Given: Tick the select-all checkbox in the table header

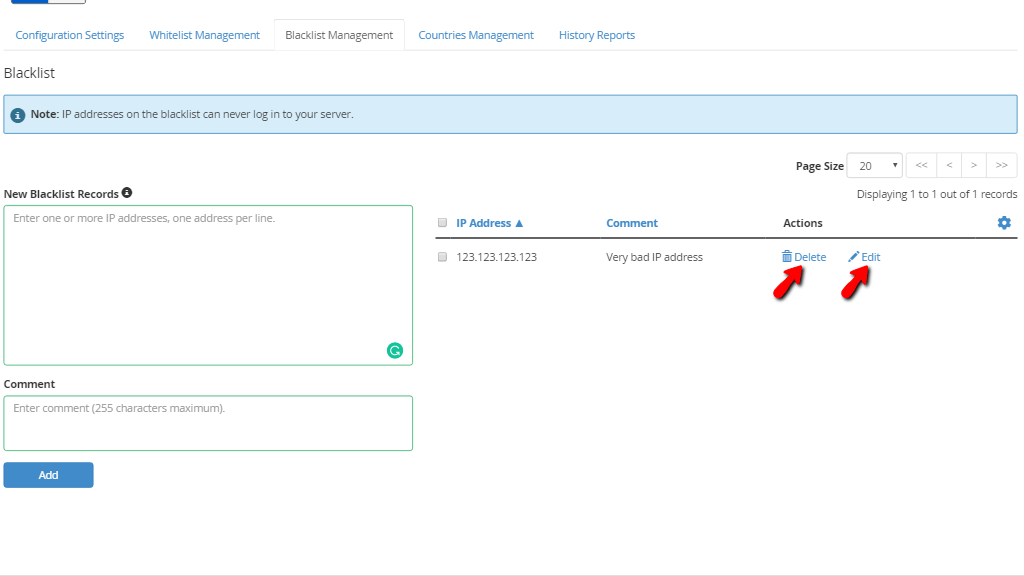Looking at the screenshot, I should click(x=442, y=223).
